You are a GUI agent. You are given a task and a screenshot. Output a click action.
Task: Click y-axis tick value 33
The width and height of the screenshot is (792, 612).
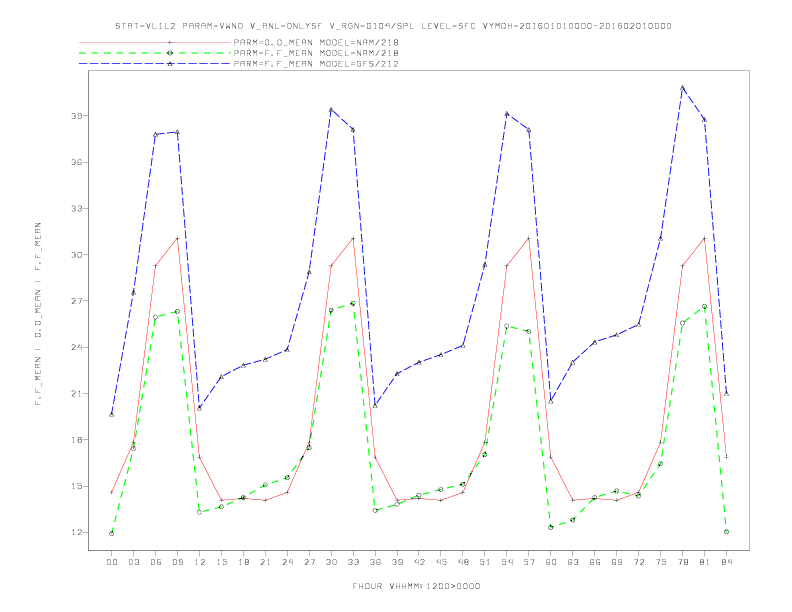[x=77, y=209]
